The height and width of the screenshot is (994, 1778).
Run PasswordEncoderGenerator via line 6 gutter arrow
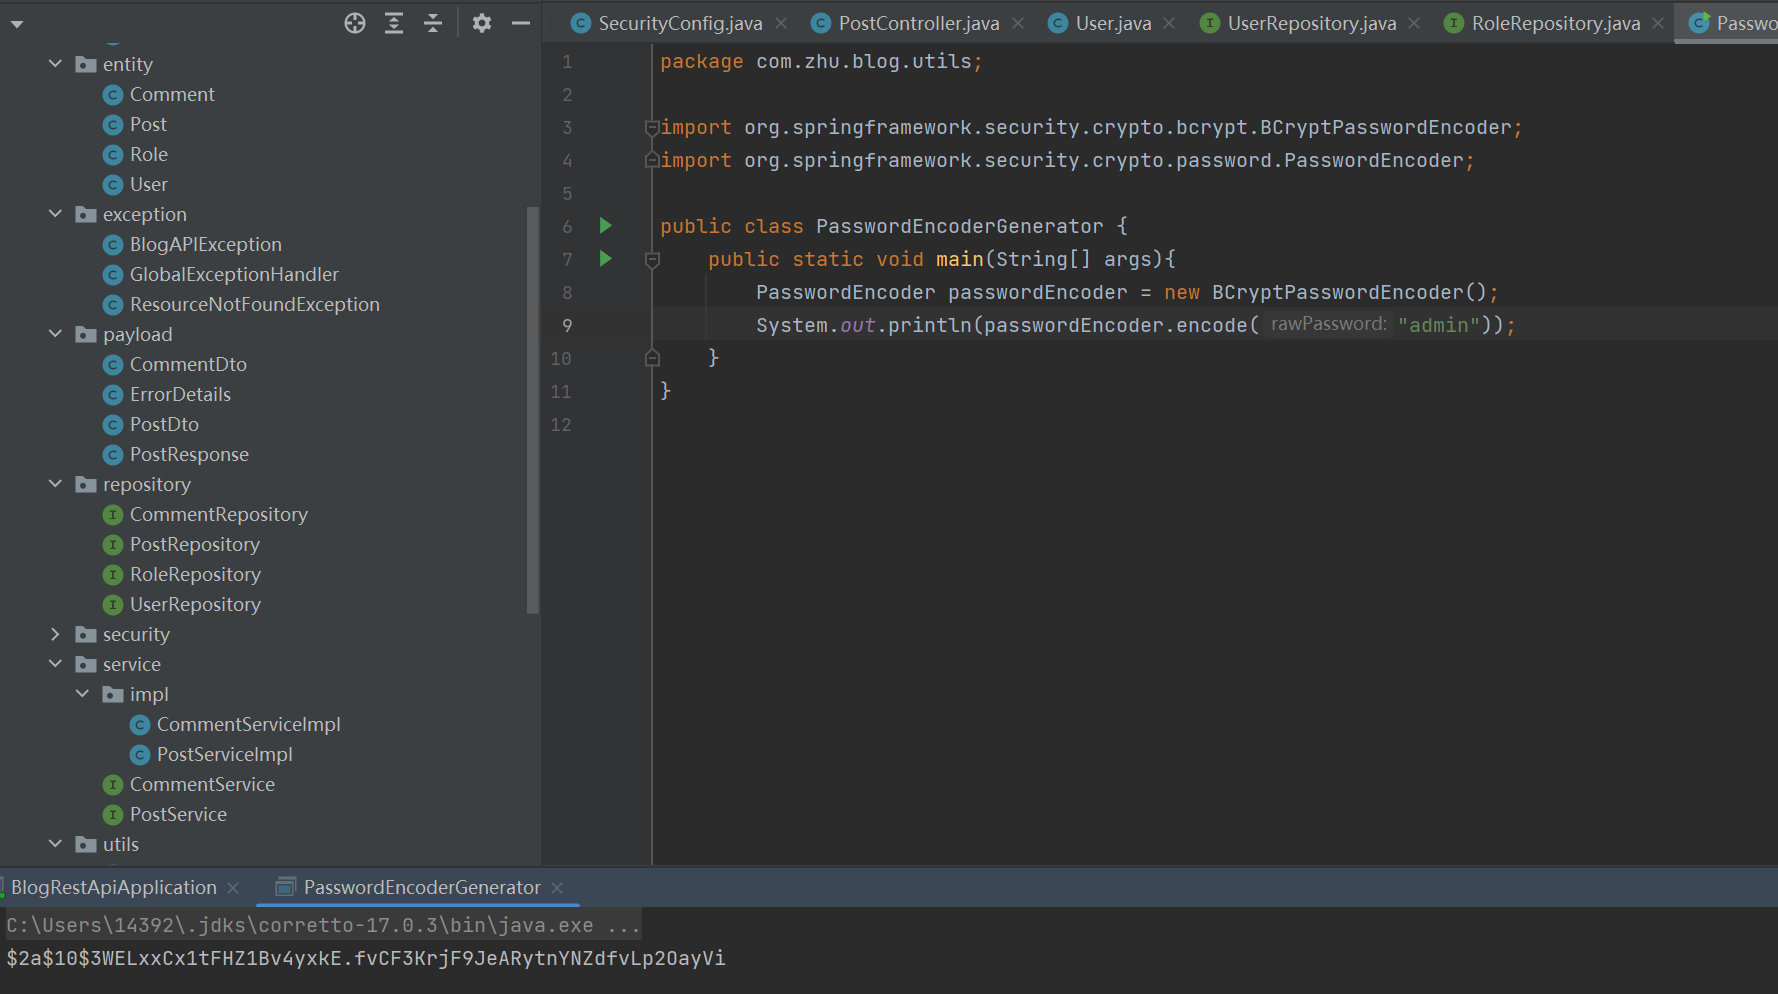[x=605, y=226]
